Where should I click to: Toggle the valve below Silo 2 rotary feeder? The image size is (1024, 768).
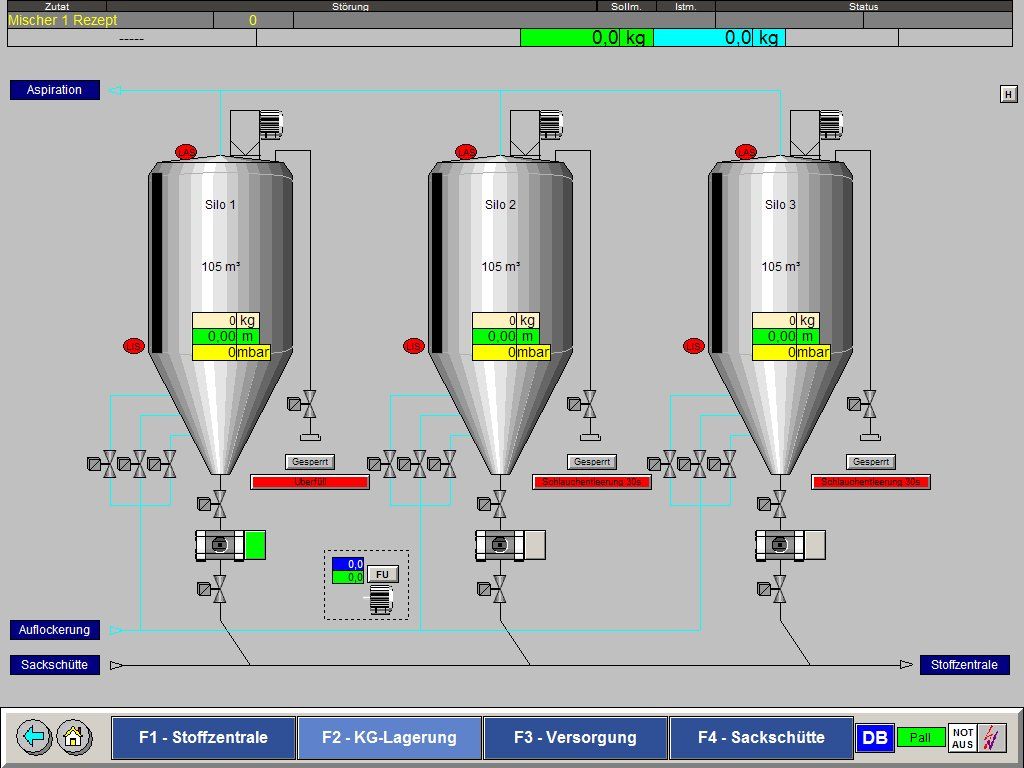pos(498,589)
